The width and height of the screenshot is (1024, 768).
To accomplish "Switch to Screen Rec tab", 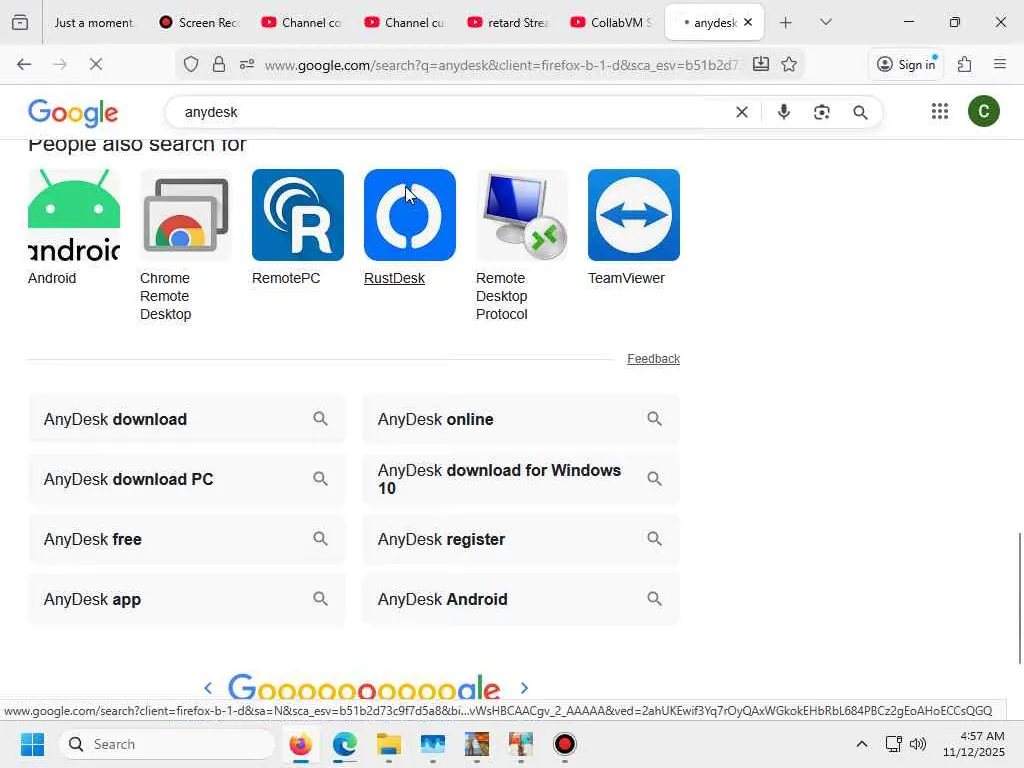I will (x=200, y=22).
